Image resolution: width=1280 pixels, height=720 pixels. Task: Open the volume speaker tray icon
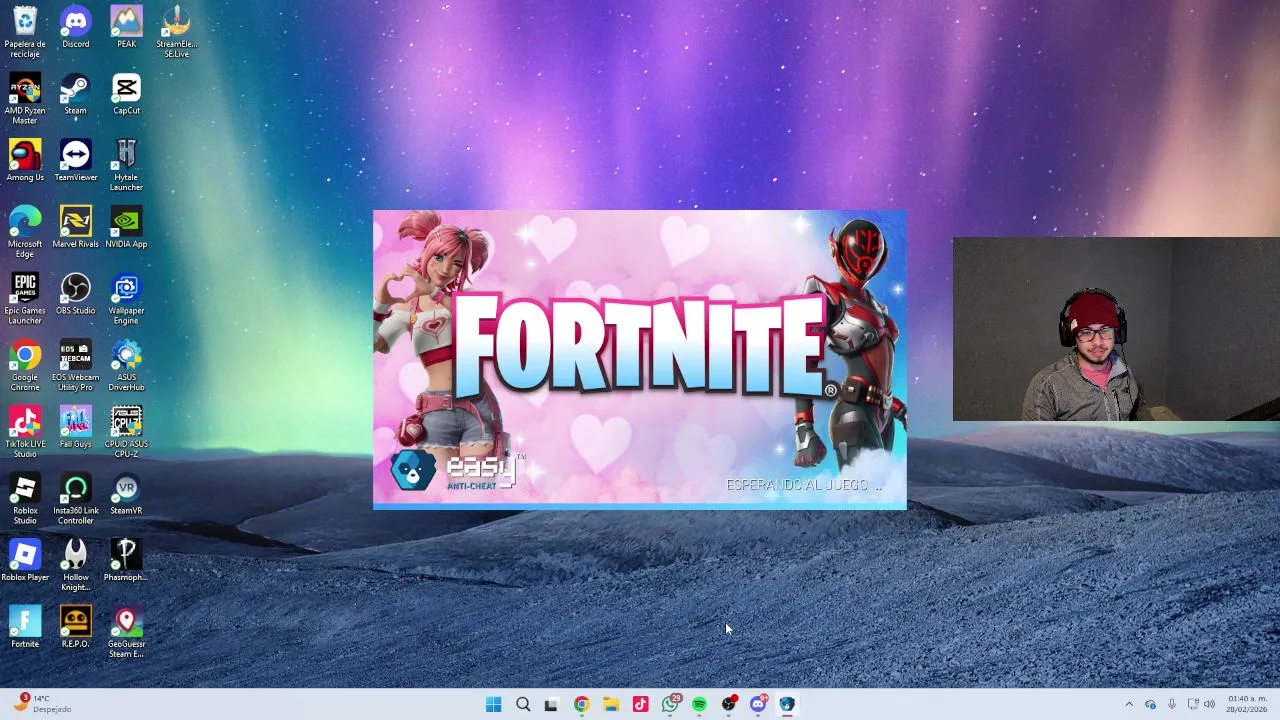(x=1209, y=704)
